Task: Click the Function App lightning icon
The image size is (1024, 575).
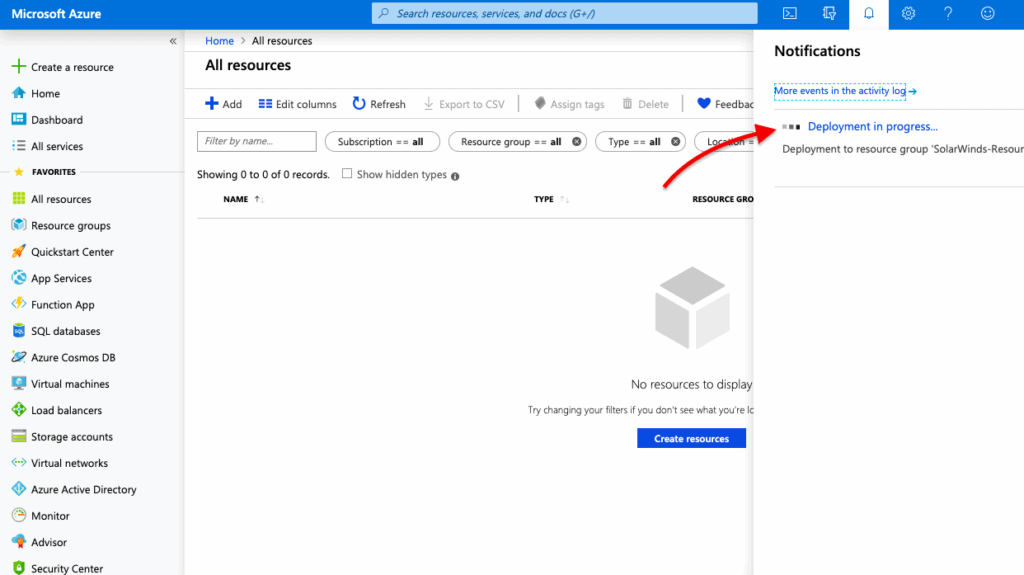Action: 19,304
